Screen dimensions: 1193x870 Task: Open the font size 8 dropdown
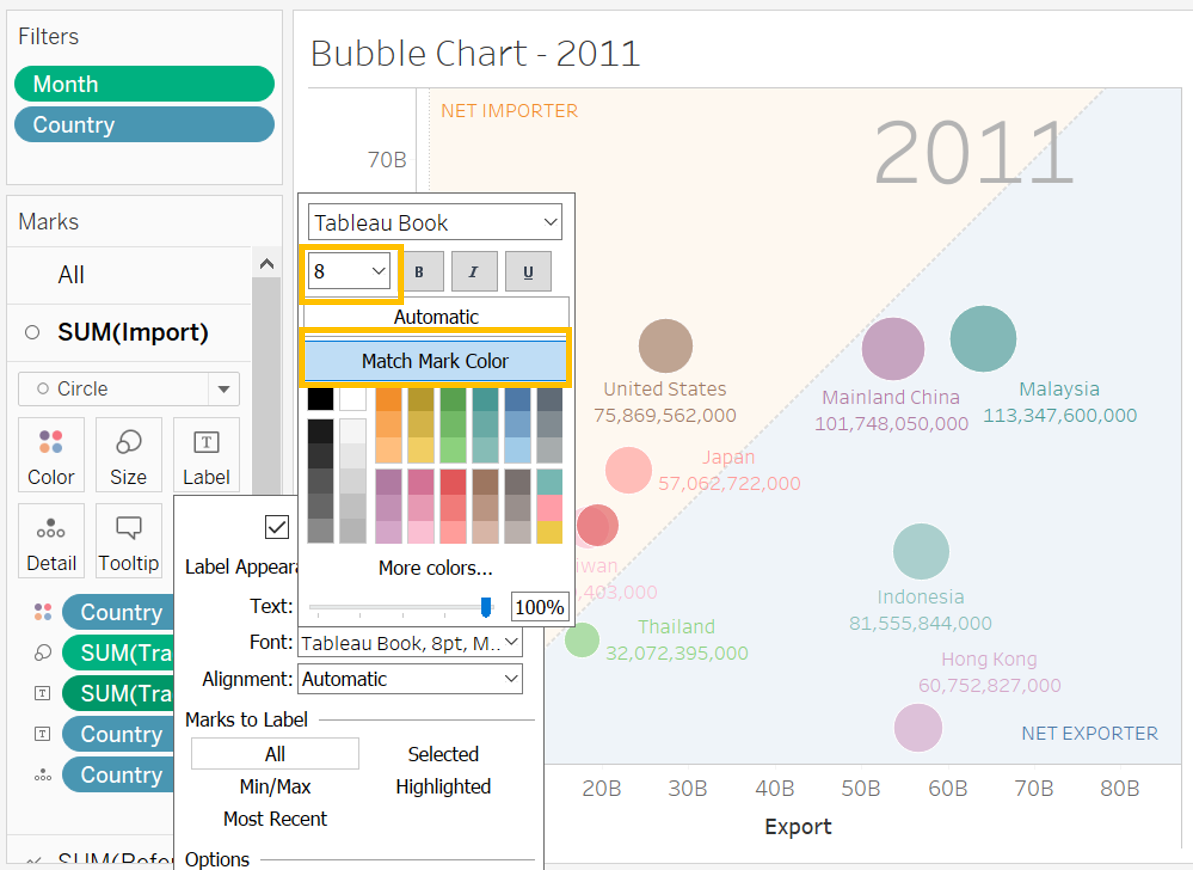(x=349, y=271)
